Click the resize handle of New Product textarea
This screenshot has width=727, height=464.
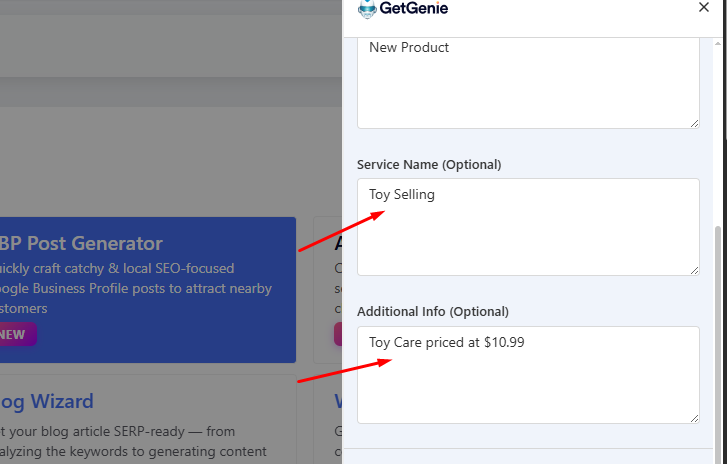pos(694,122)
